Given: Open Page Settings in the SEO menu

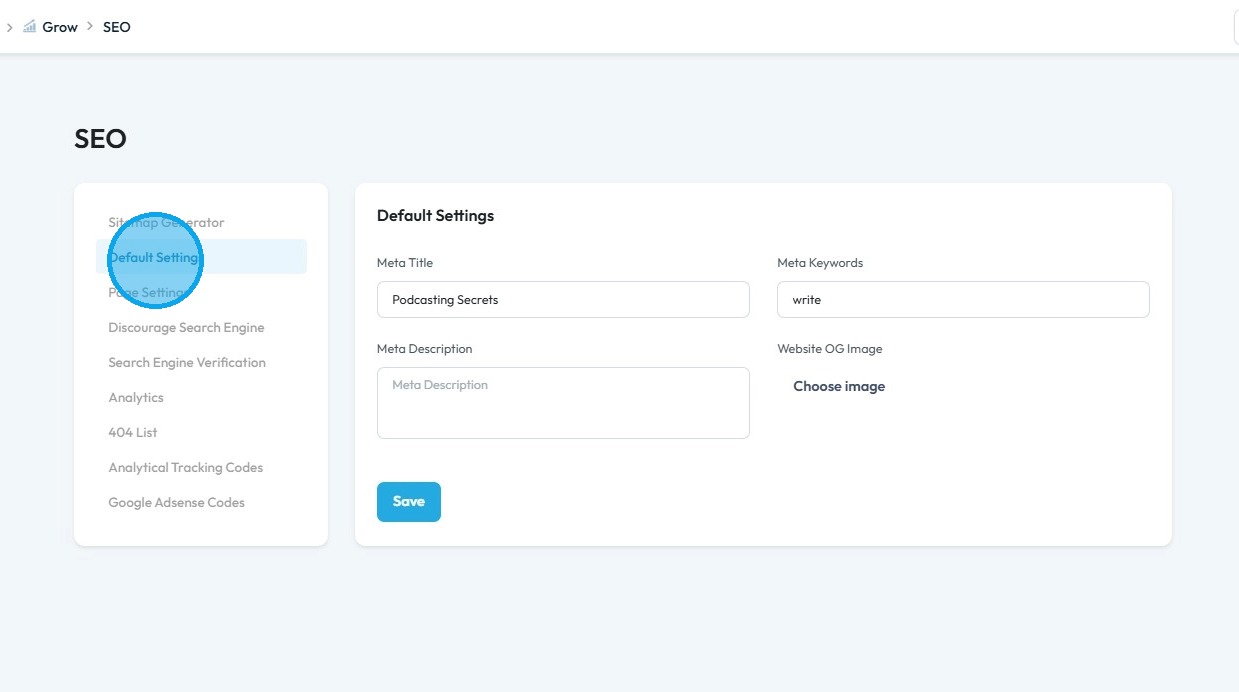Looking at the screenshot, I should point(148,292).
